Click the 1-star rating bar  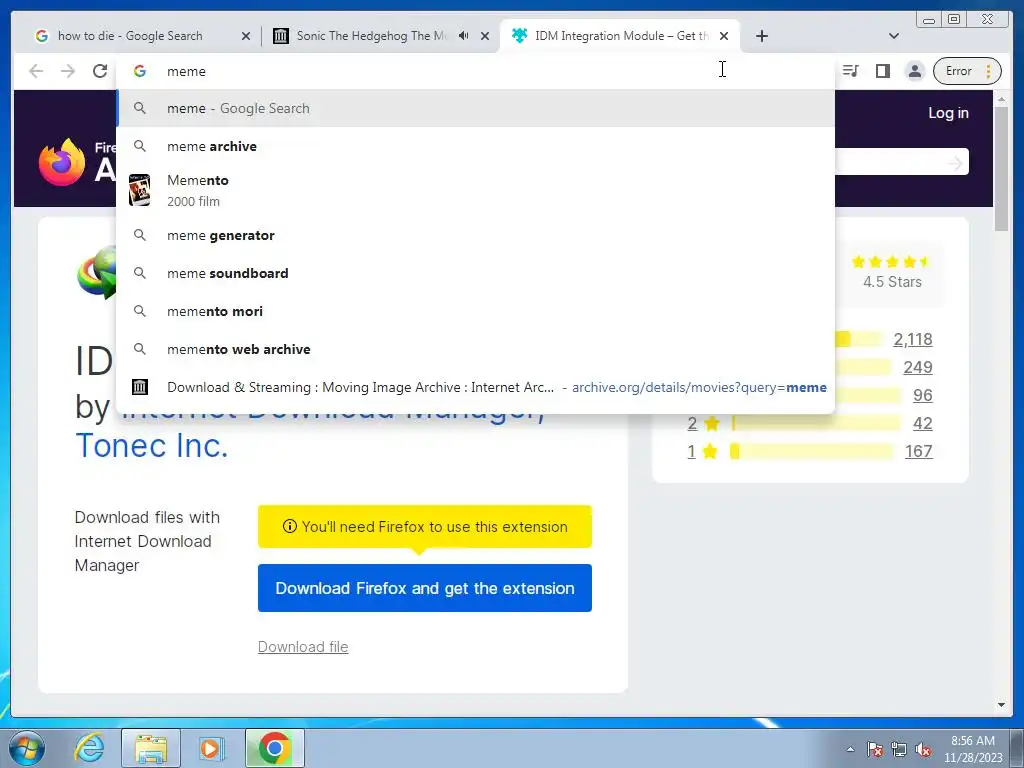point(812,451)
